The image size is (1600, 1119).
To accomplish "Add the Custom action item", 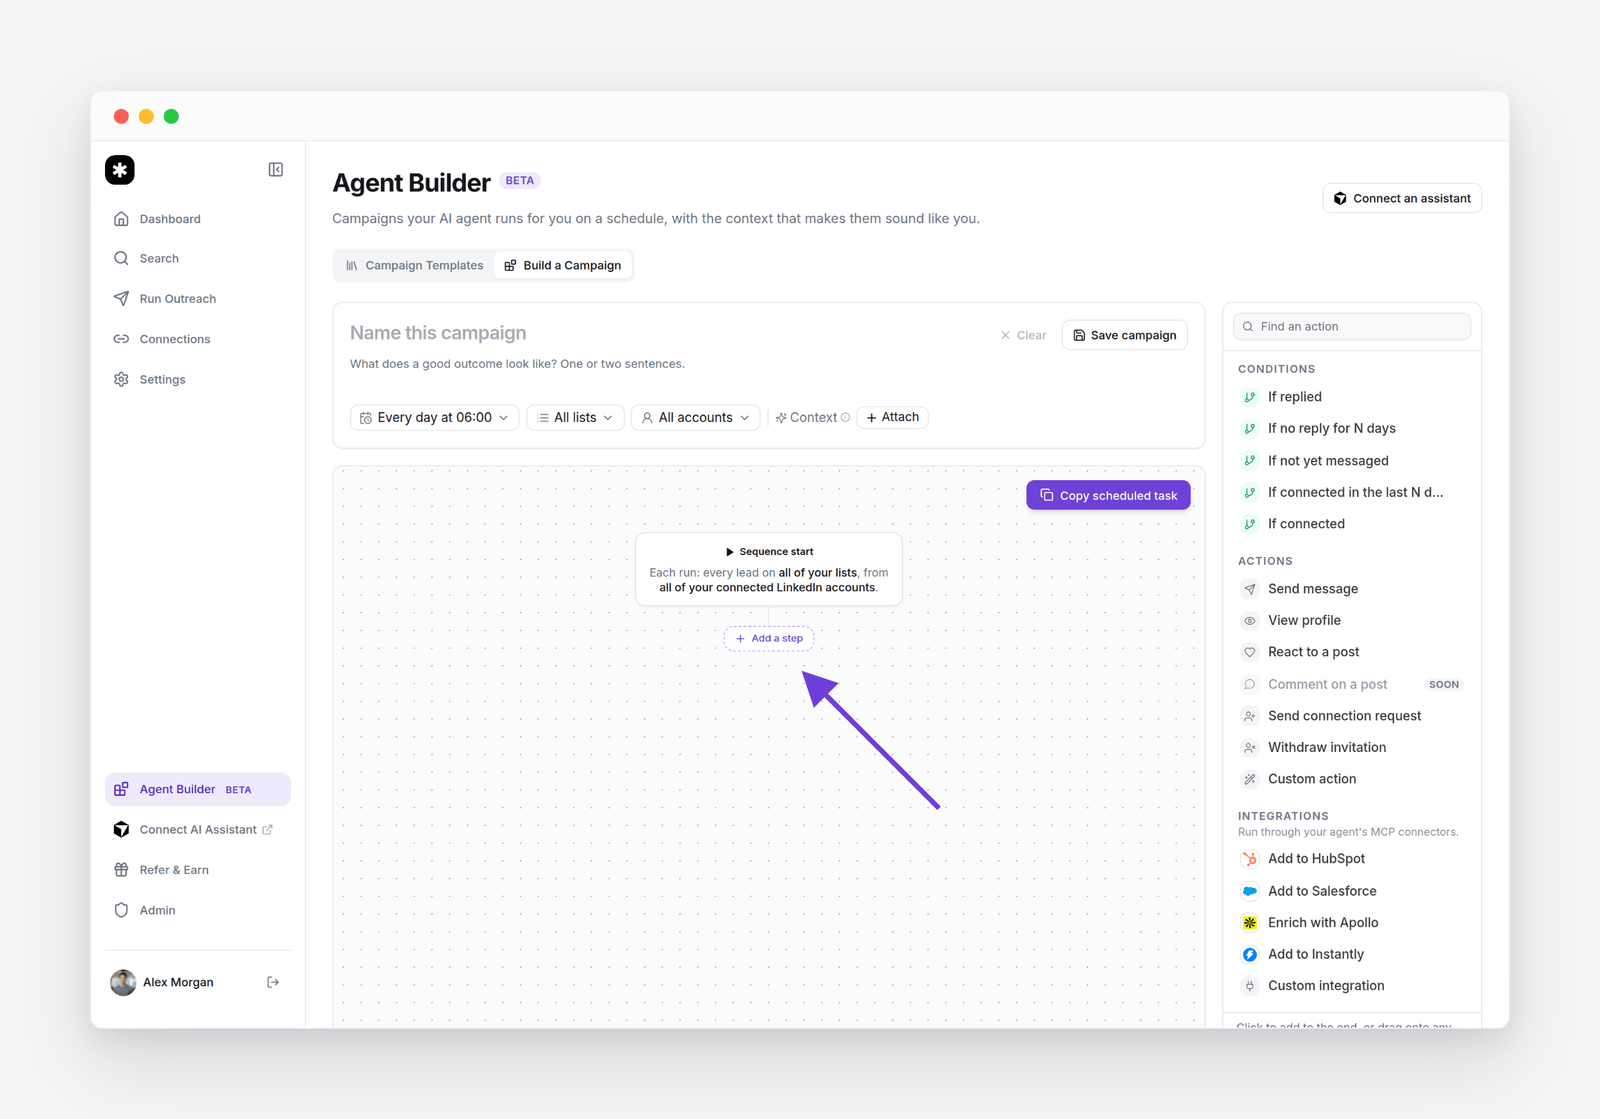I will tap(1352, 779).
